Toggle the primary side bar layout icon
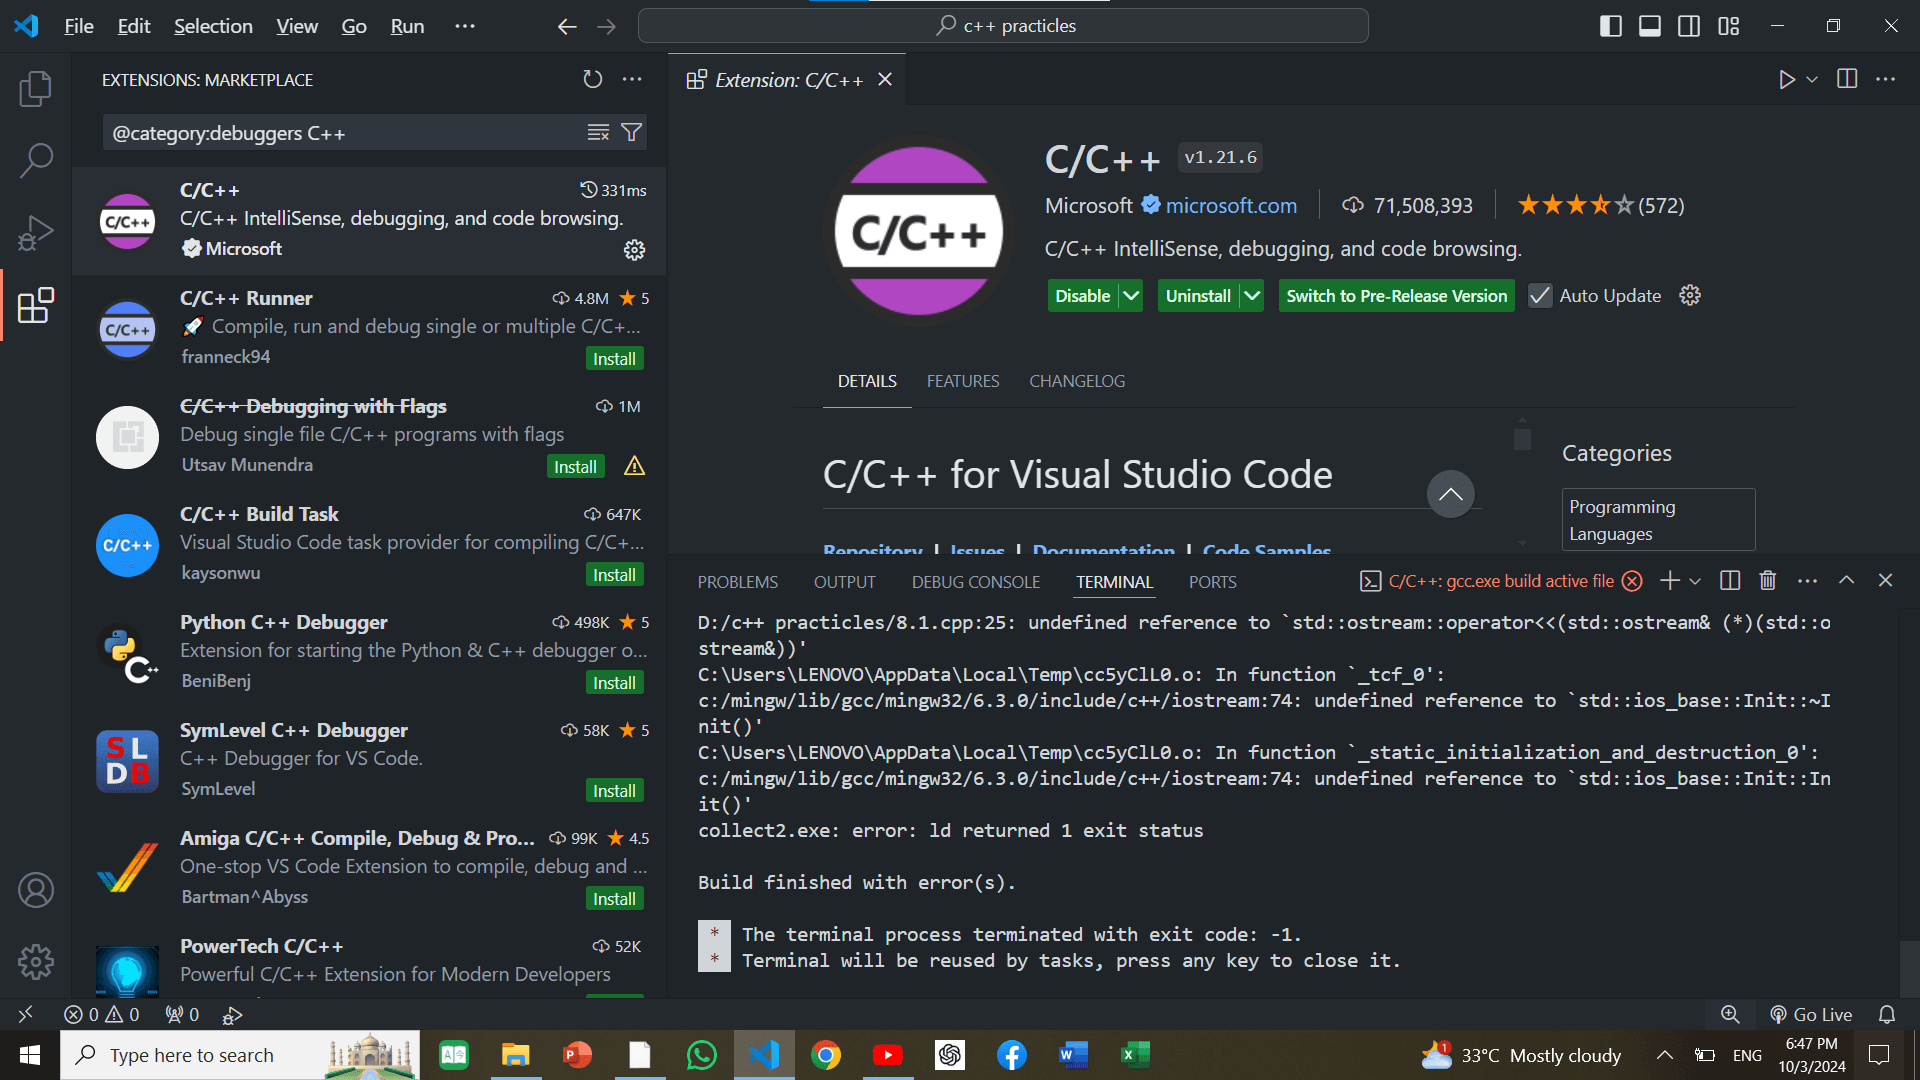This screenshot has width=1920, height=1080. (1611, 26)
